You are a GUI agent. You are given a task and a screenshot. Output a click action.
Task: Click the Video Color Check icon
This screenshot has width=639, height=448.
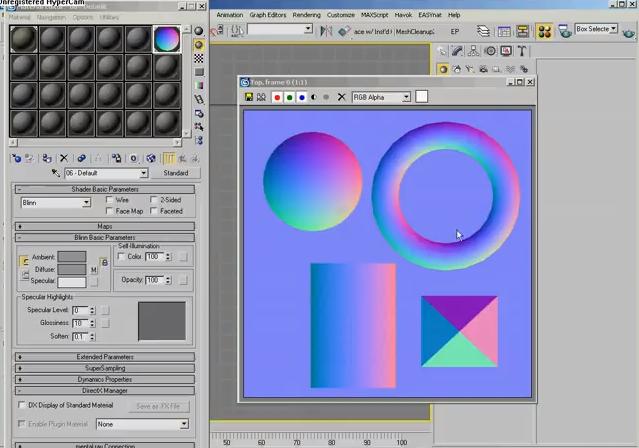click(x=198, y=86)
